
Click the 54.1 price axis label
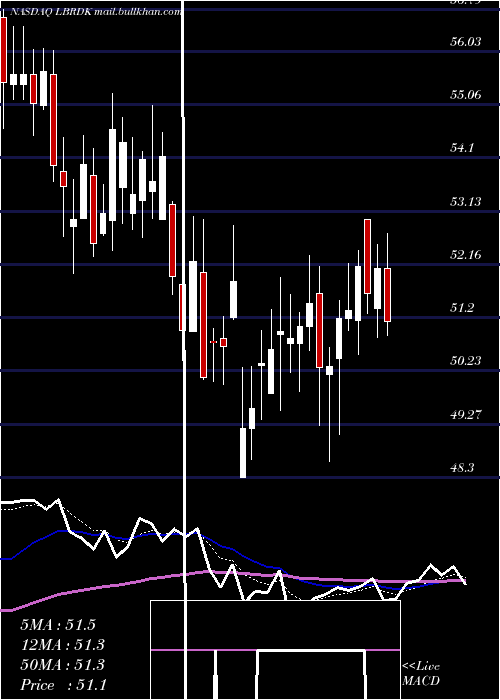[x=462, y=148]
